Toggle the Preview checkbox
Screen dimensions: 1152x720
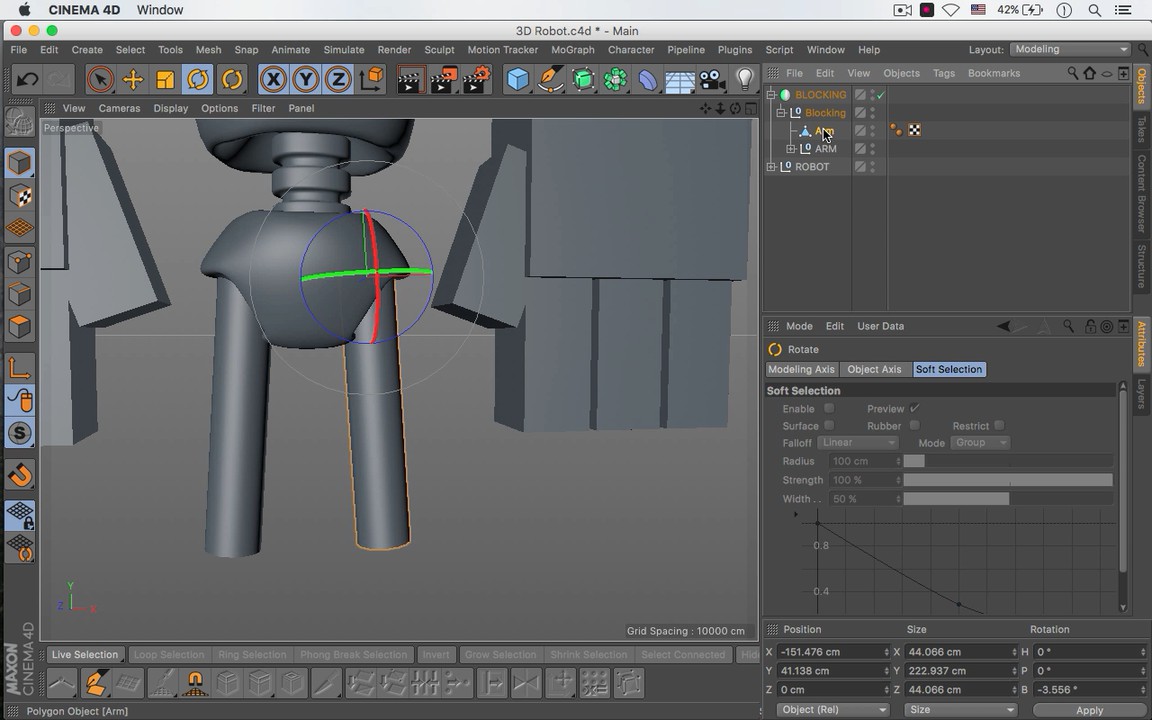tap(914, 409)
